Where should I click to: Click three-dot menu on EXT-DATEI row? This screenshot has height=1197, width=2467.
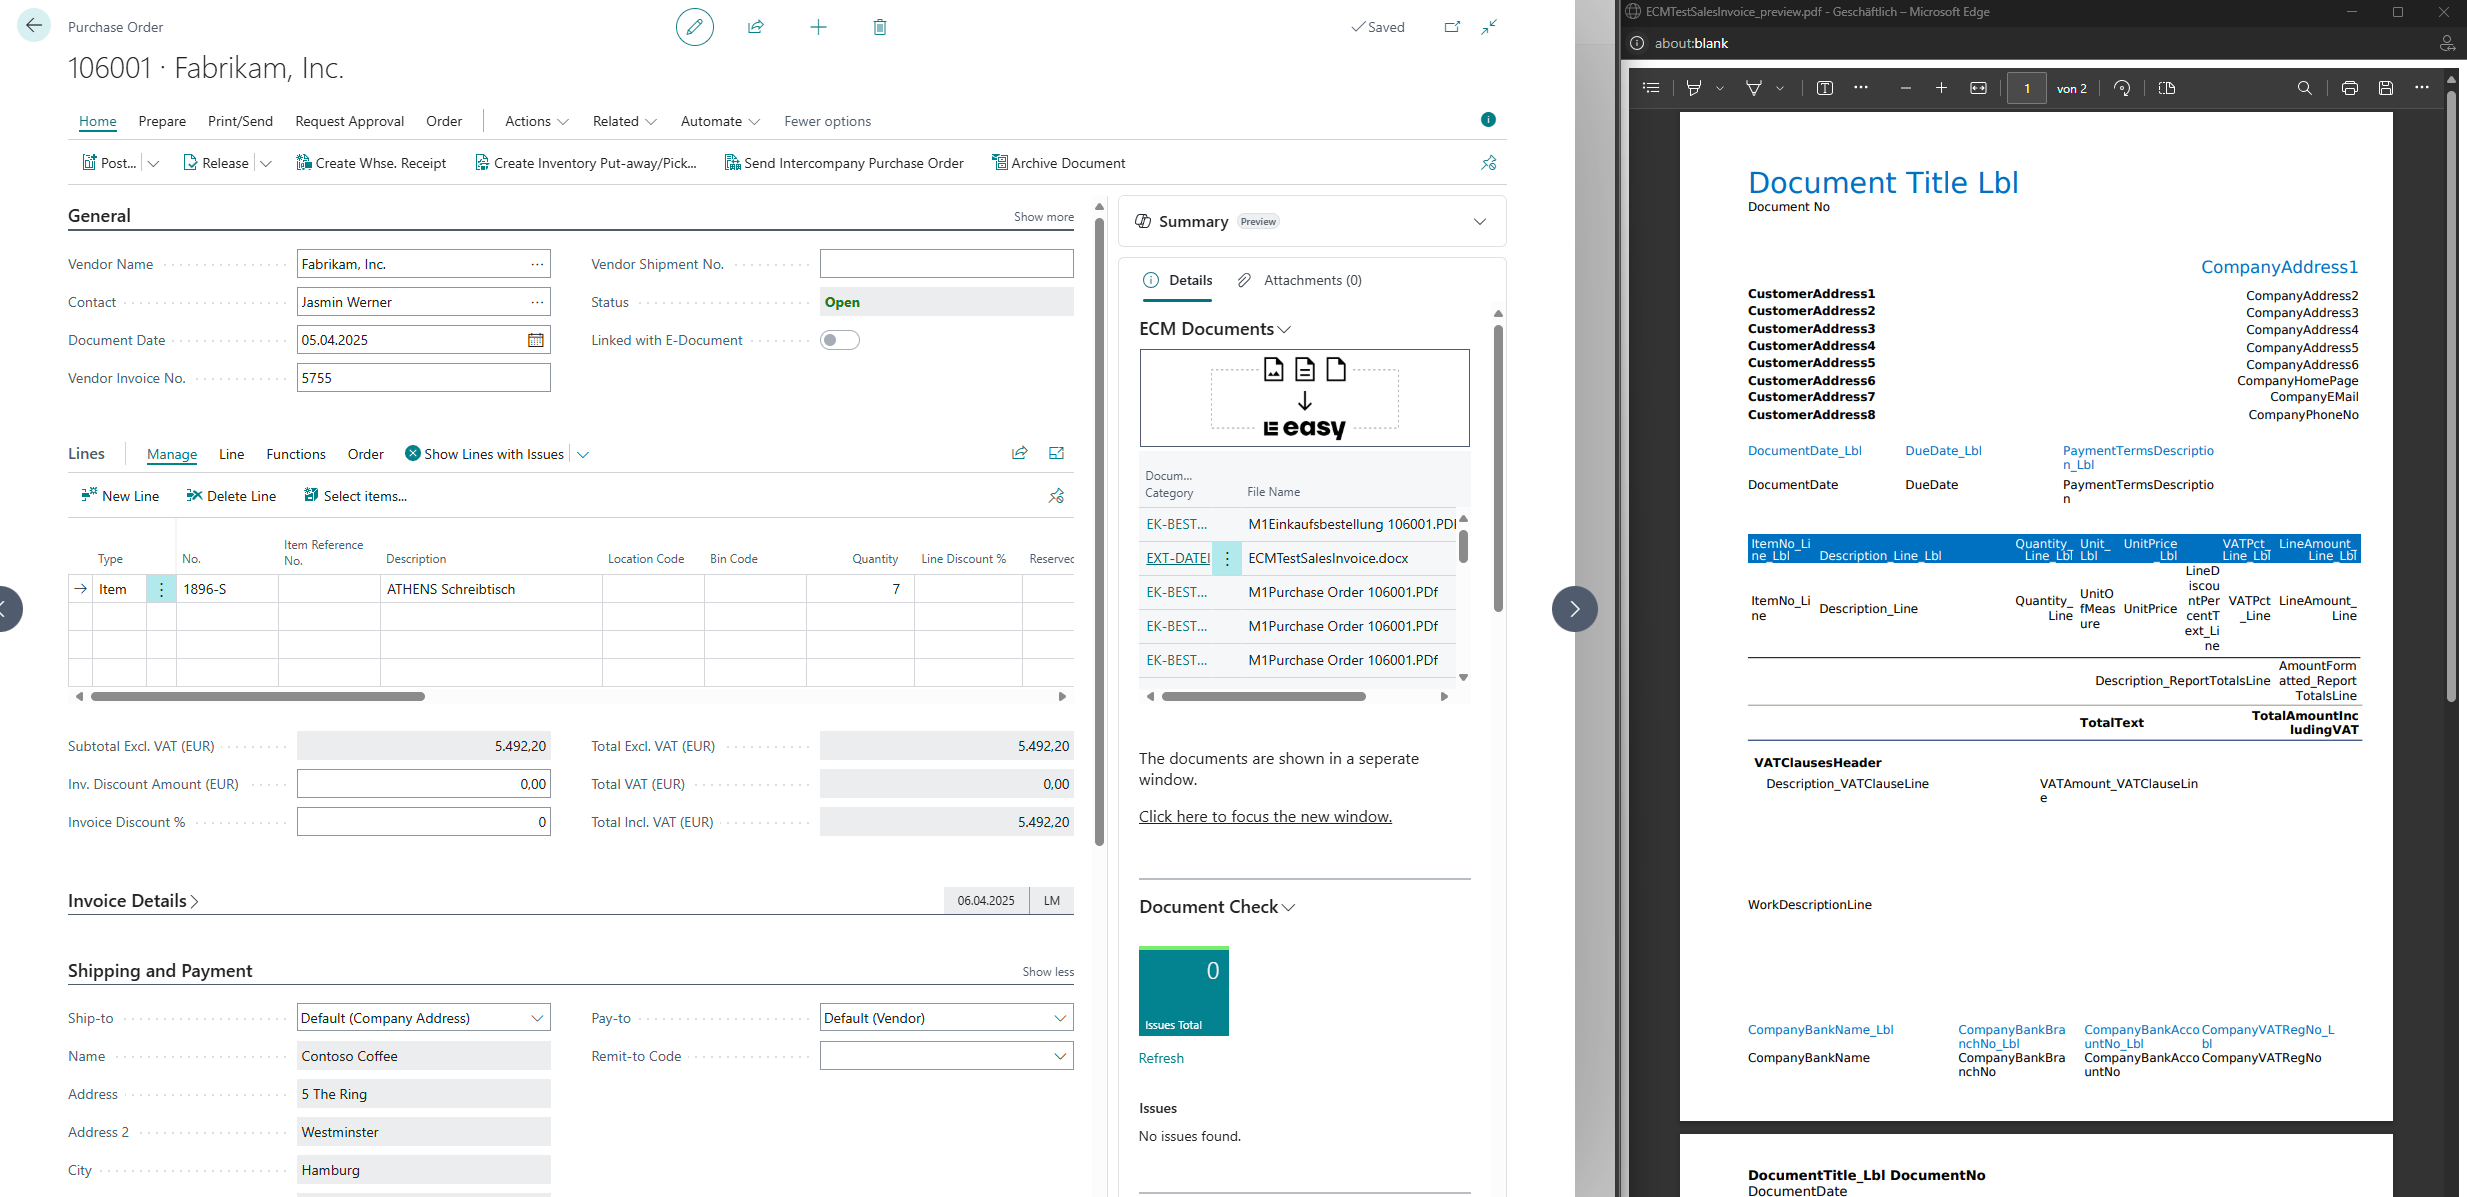1227,558
